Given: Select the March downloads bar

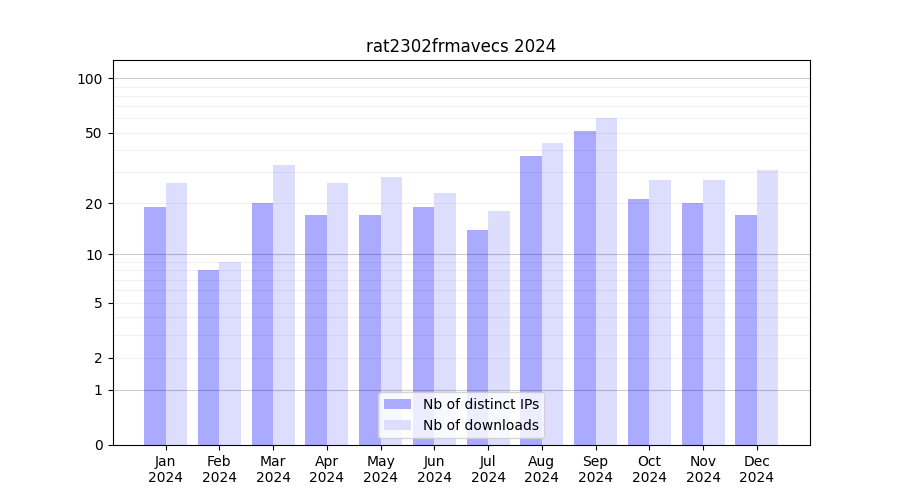Looking at the screenshot, I should pos(284,305).
